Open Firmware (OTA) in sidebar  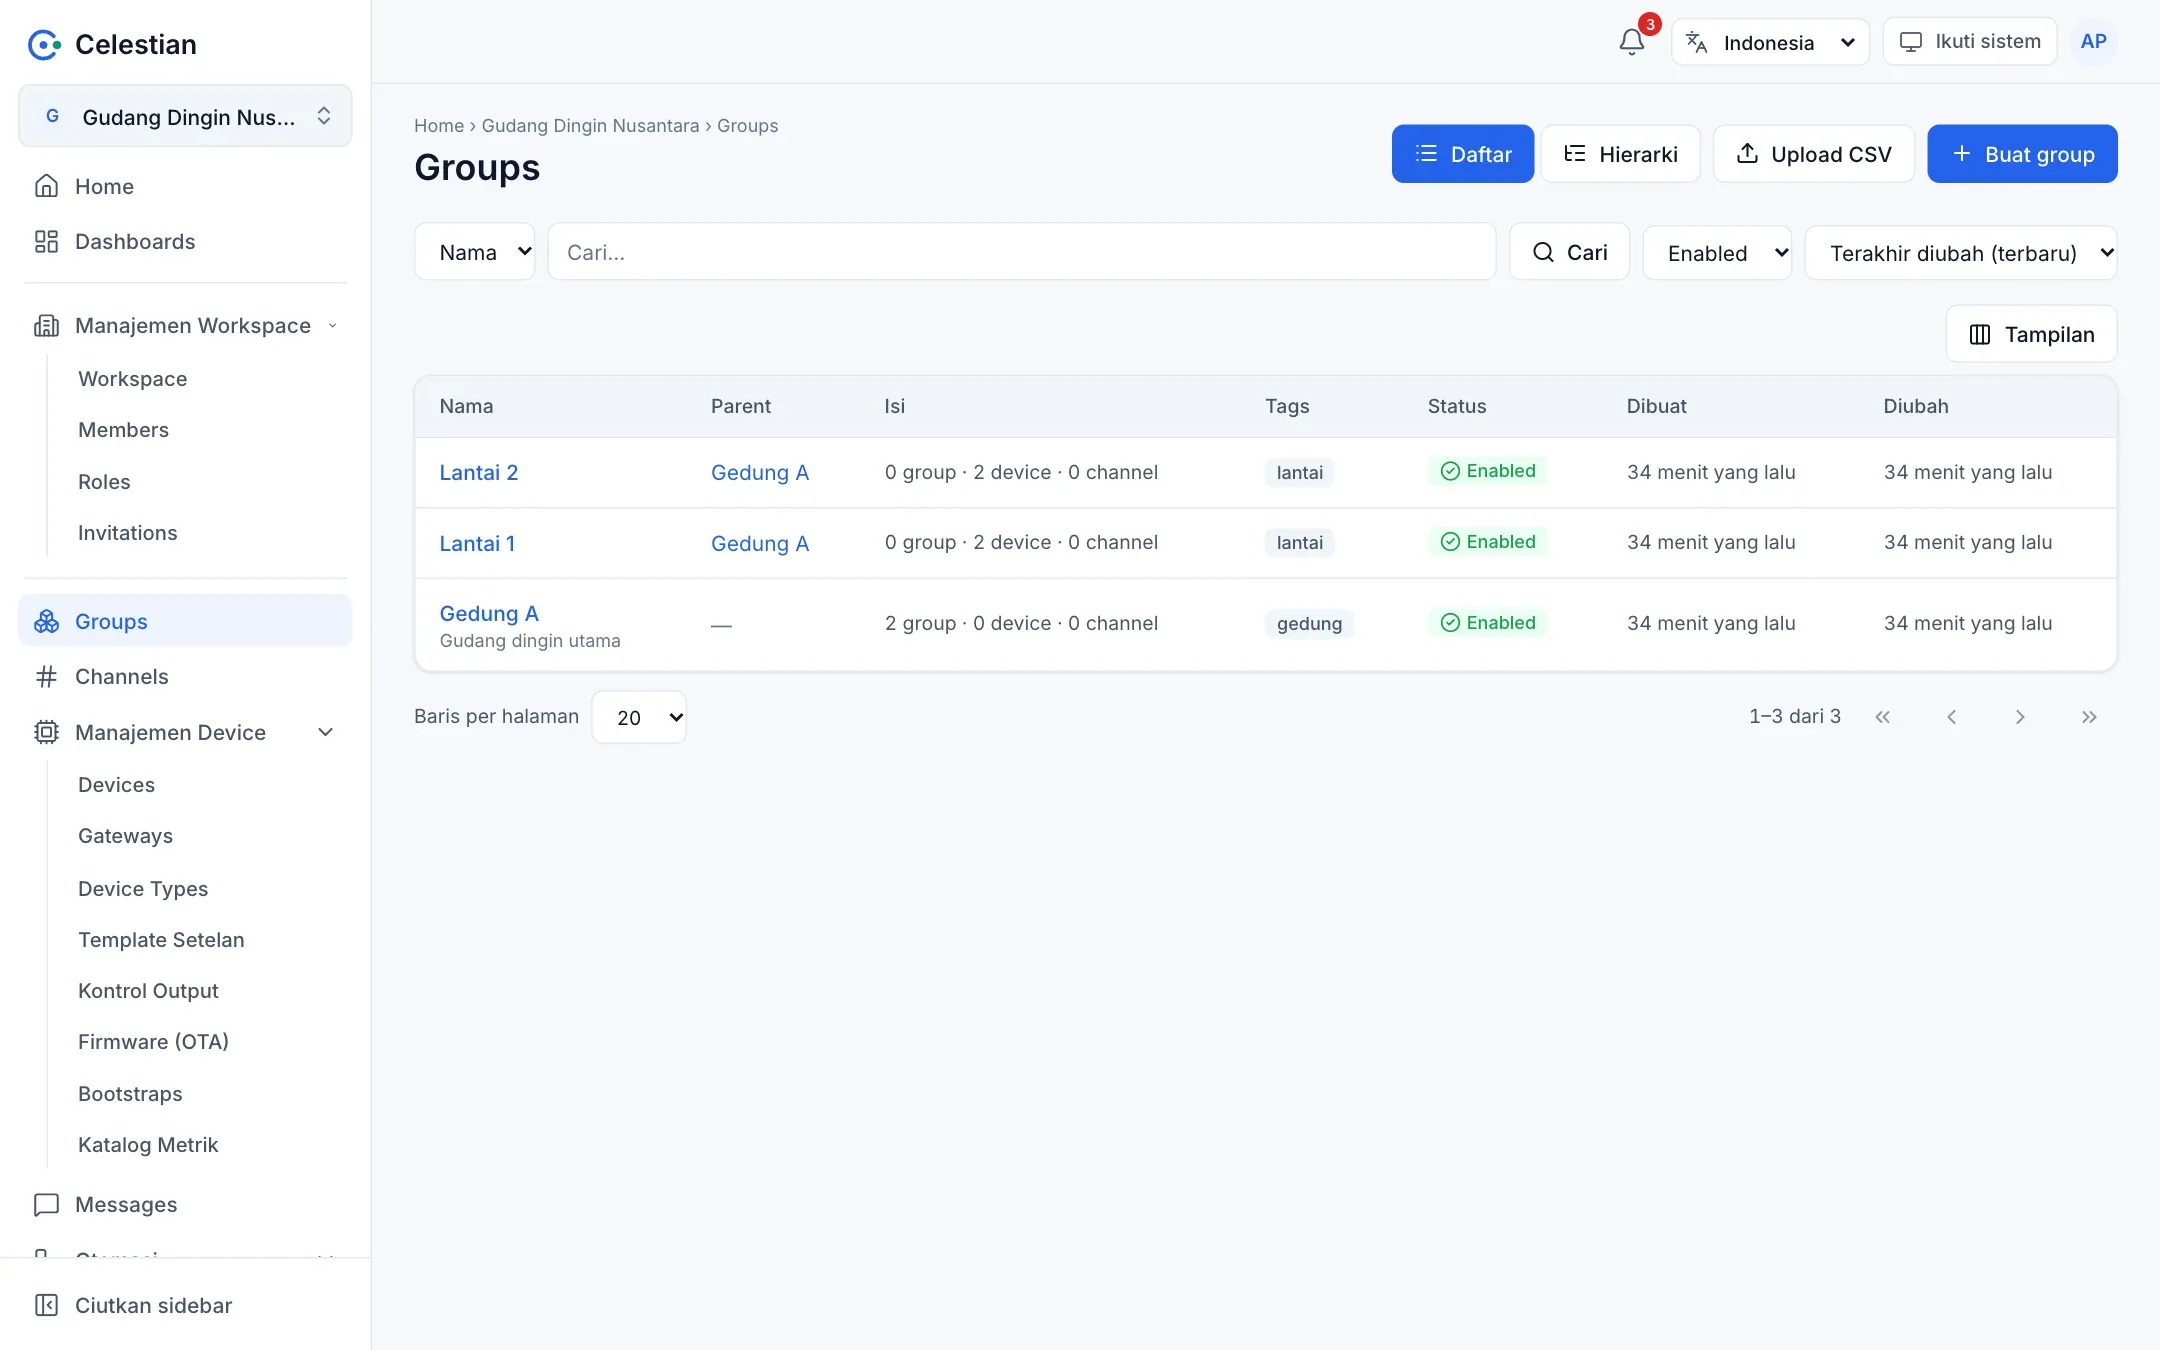153,1042
